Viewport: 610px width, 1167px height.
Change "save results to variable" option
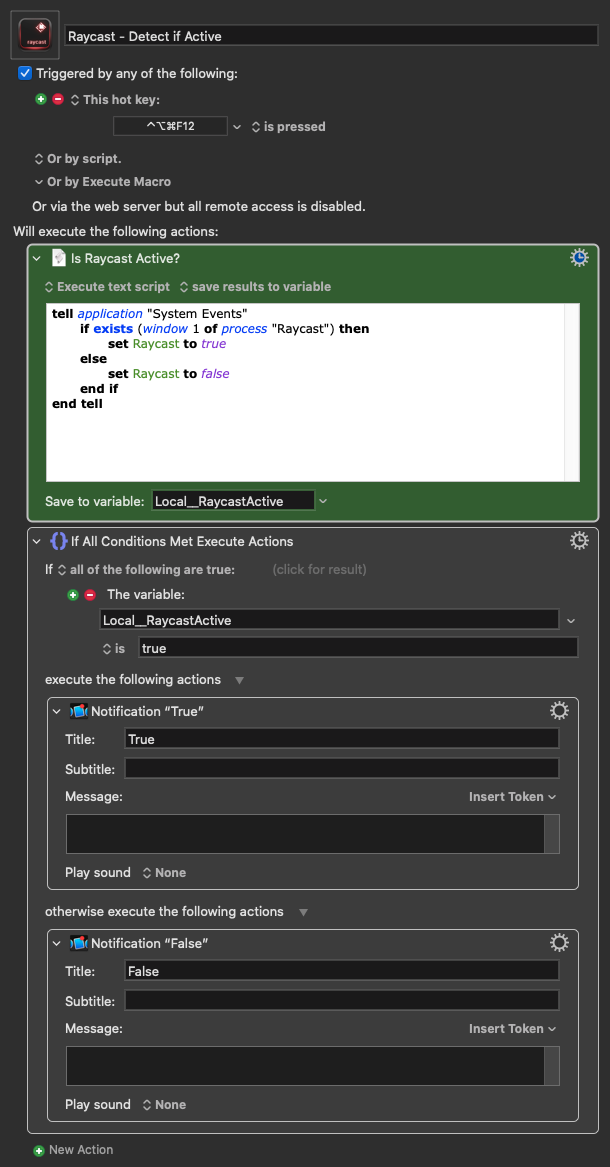tap(255, 287)
